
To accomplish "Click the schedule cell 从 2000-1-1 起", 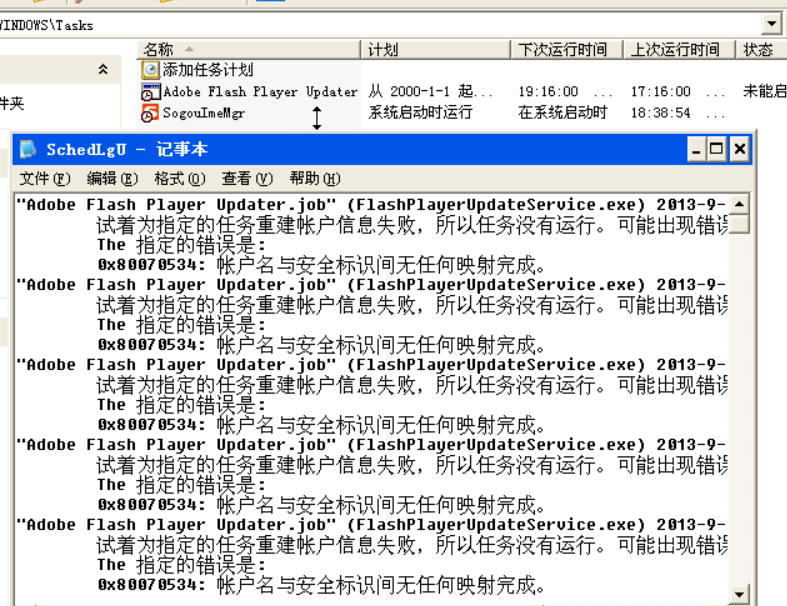I will [x=431, y=91].
